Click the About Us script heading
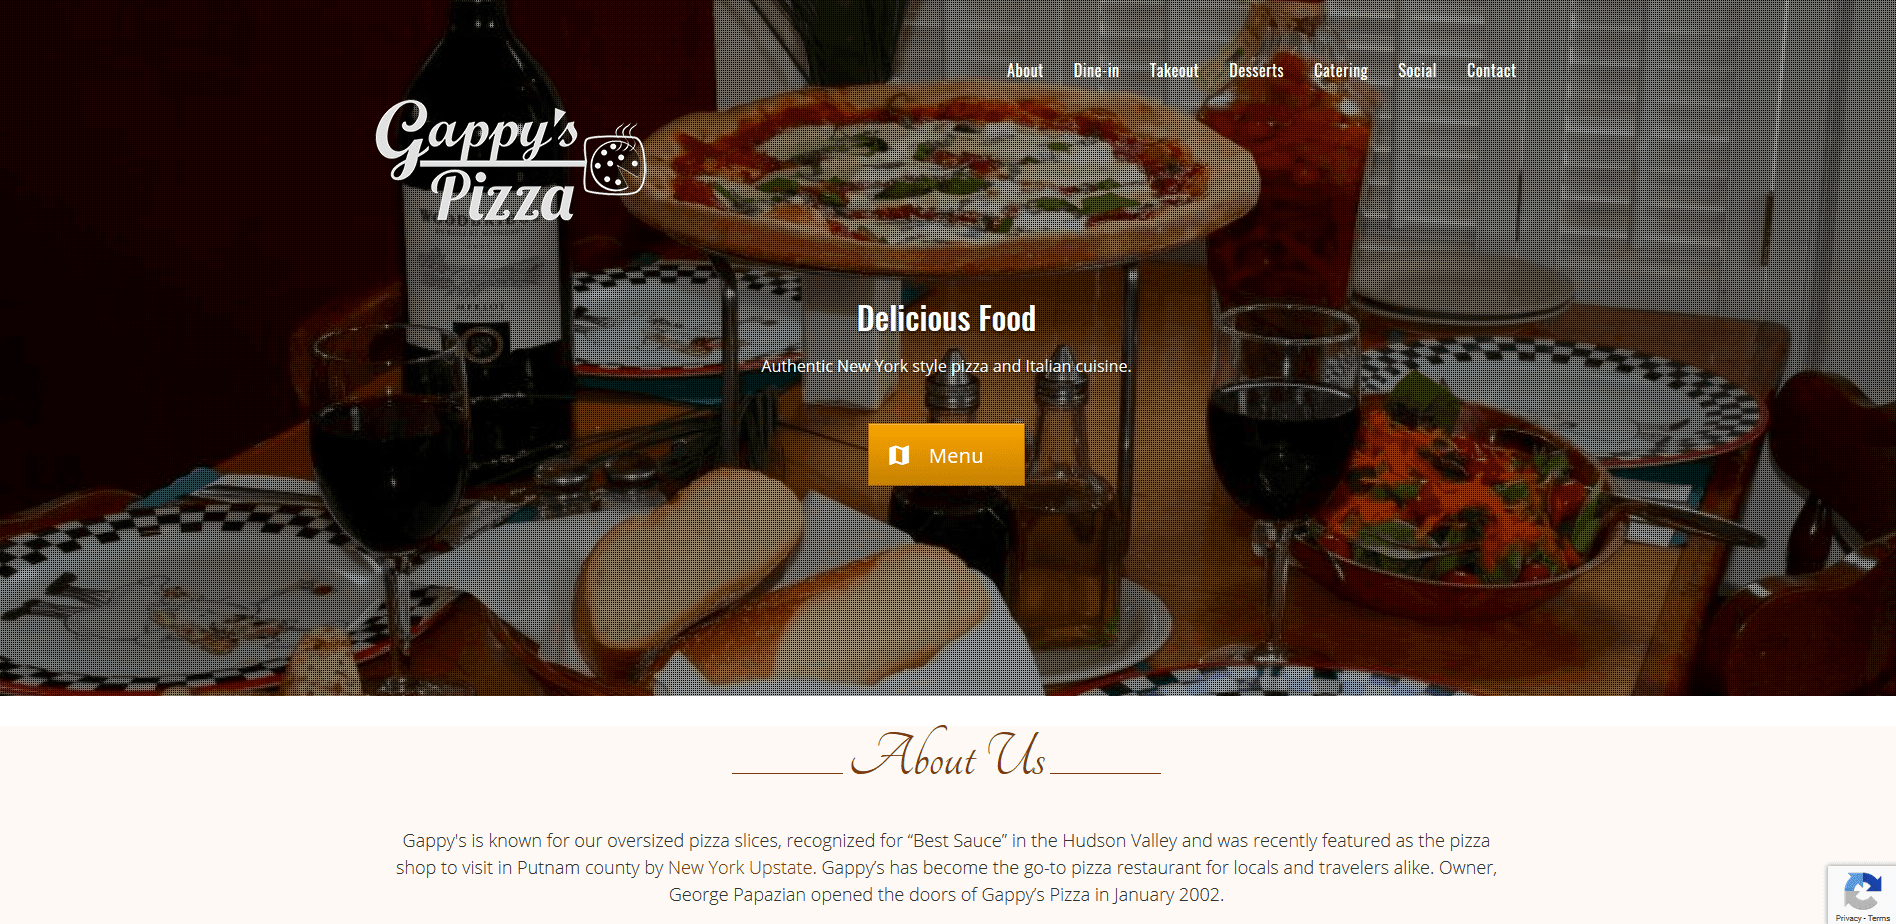This screenshot has height=924, width=1896. 947,754
